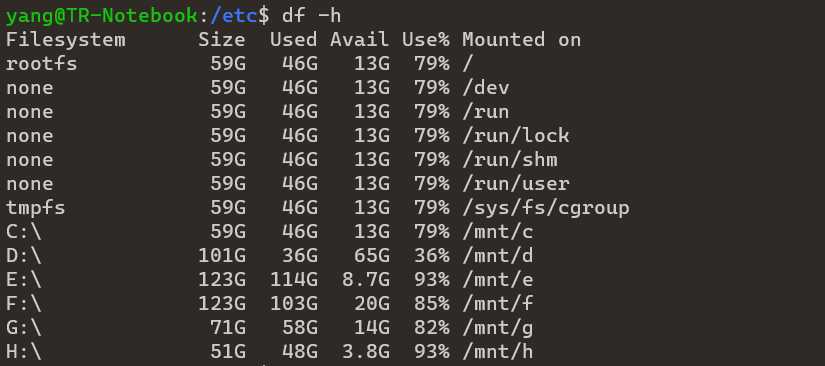Click the C:\ drive entry

[x=24, y=232]
